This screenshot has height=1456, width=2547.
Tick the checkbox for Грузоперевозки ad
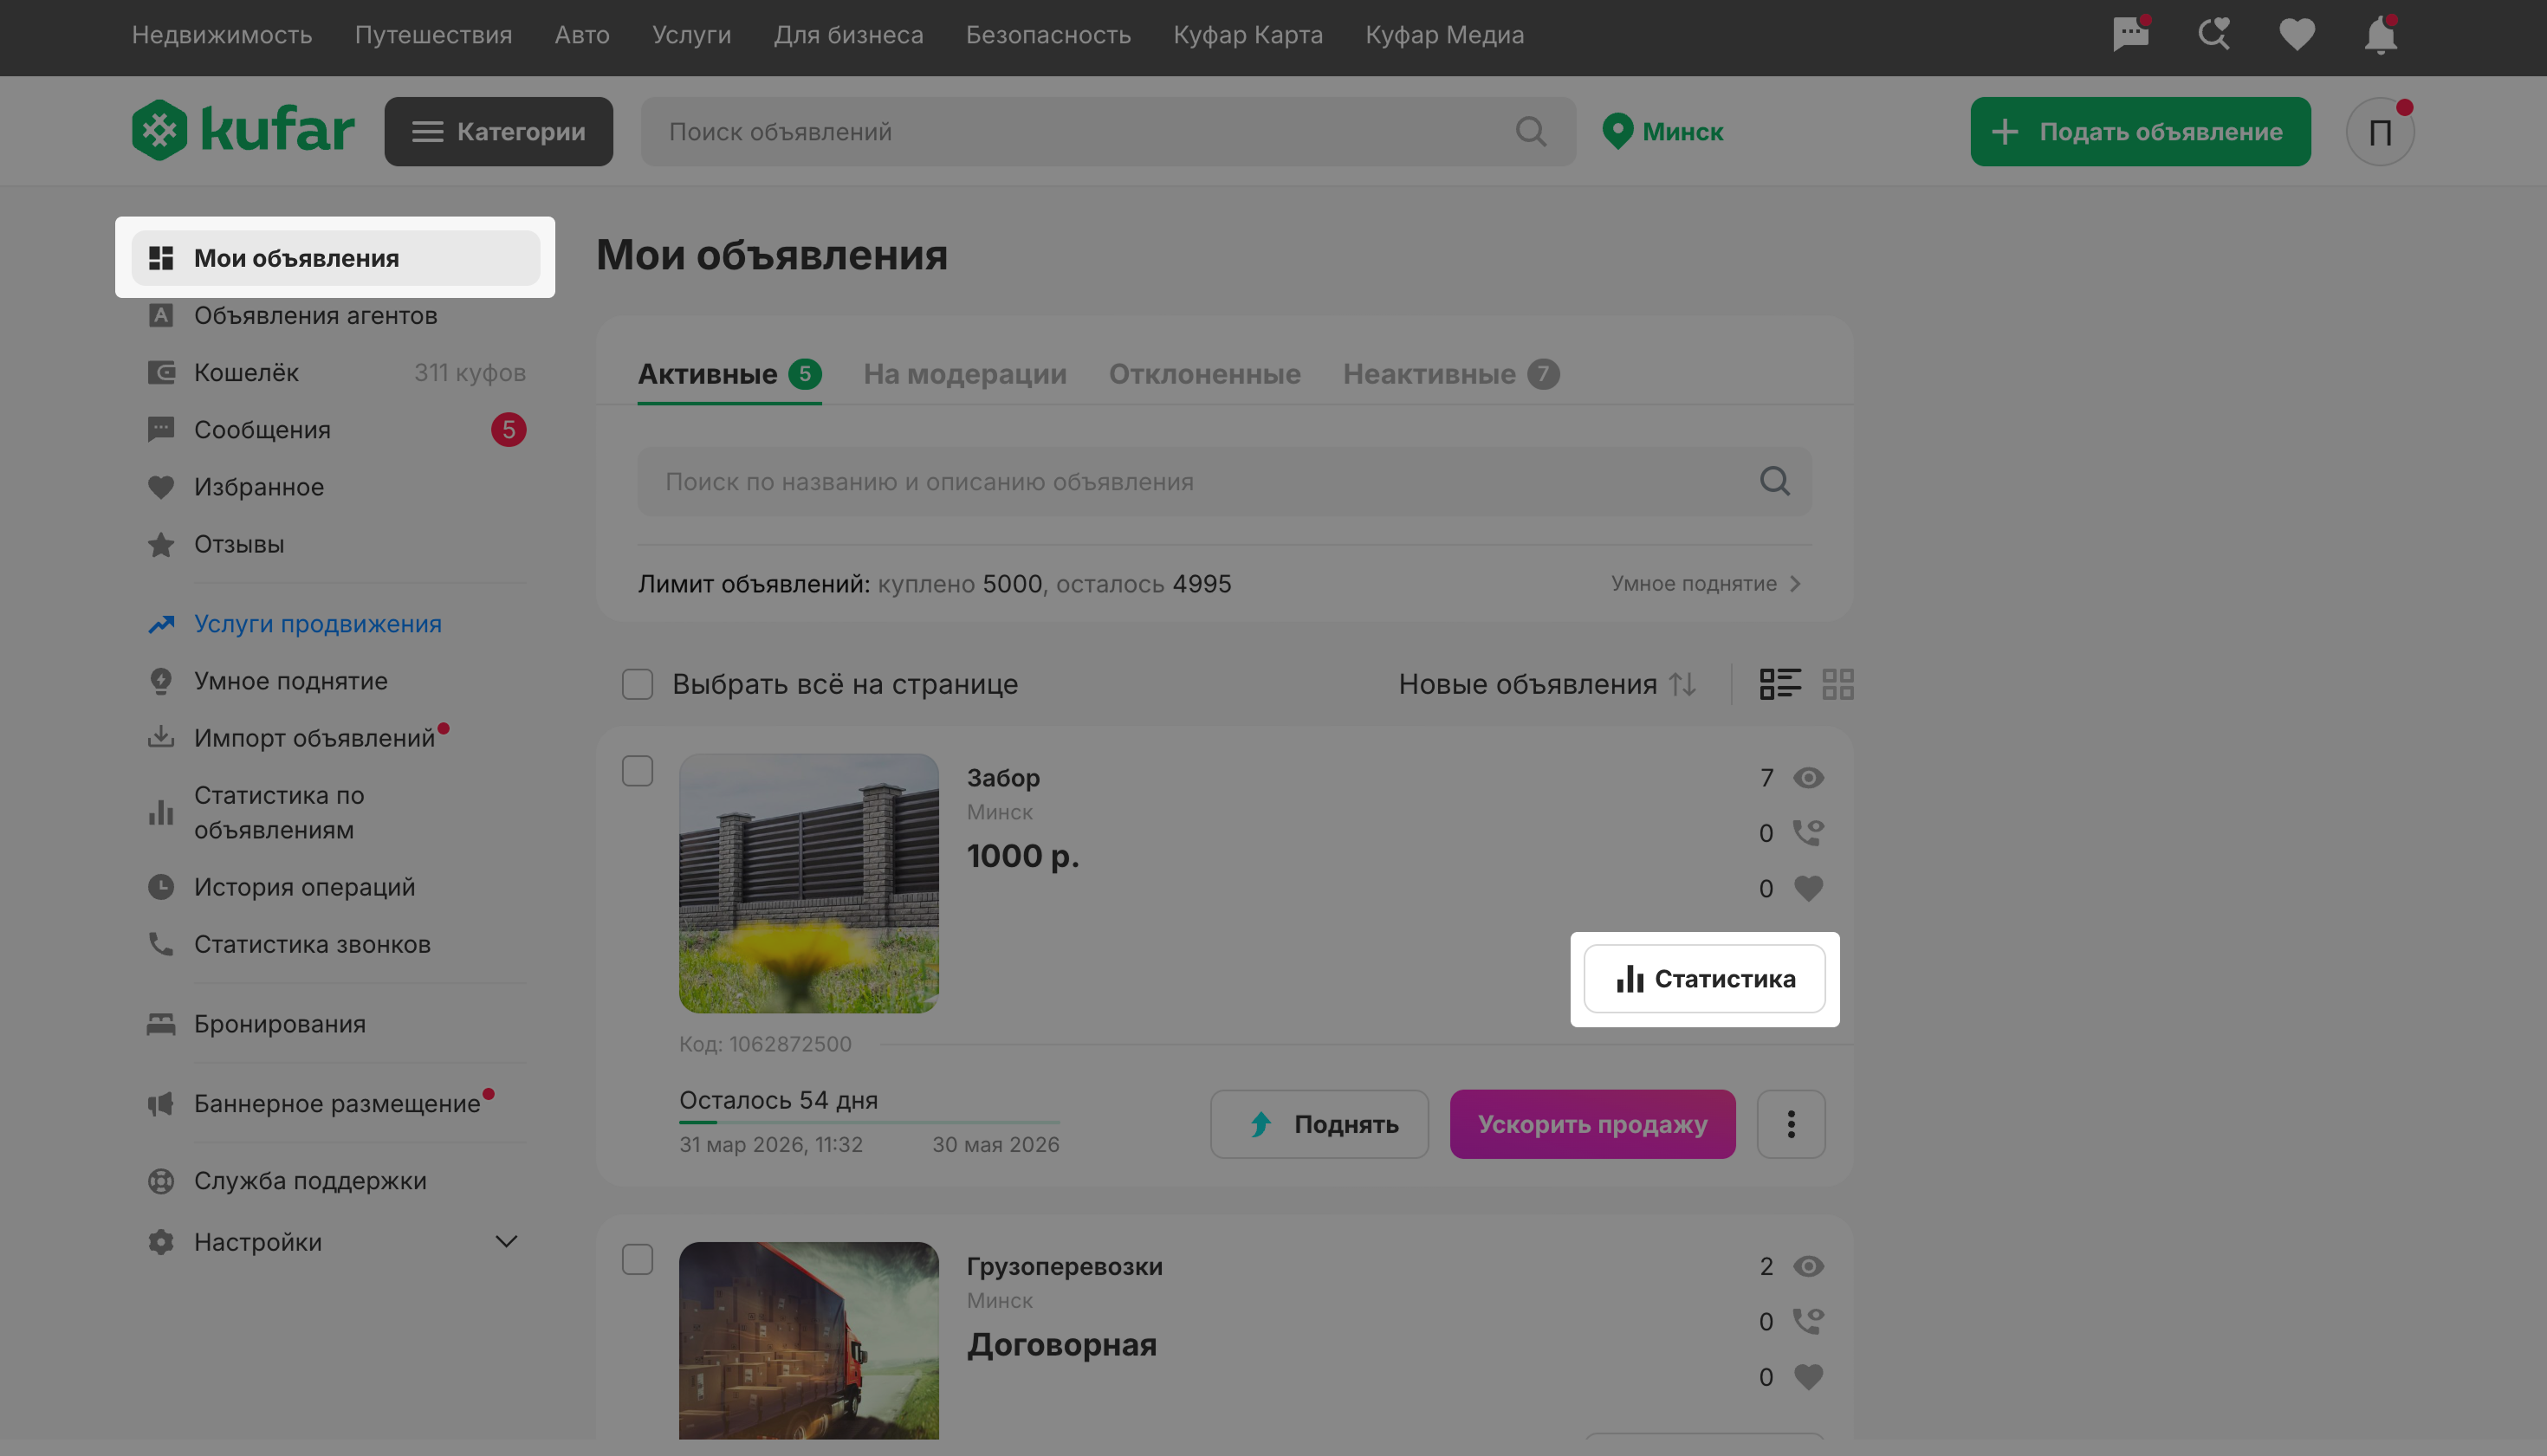coord(637,1259)
